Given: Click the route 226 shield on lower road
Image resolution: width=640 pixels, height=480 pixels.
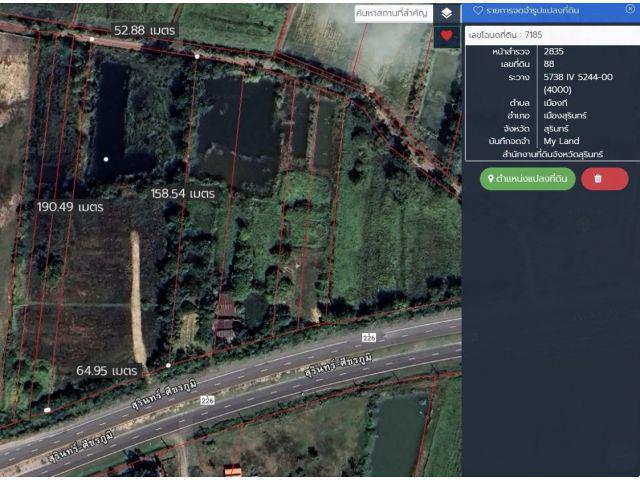Looking at the screenshot, I should (208, 400).
